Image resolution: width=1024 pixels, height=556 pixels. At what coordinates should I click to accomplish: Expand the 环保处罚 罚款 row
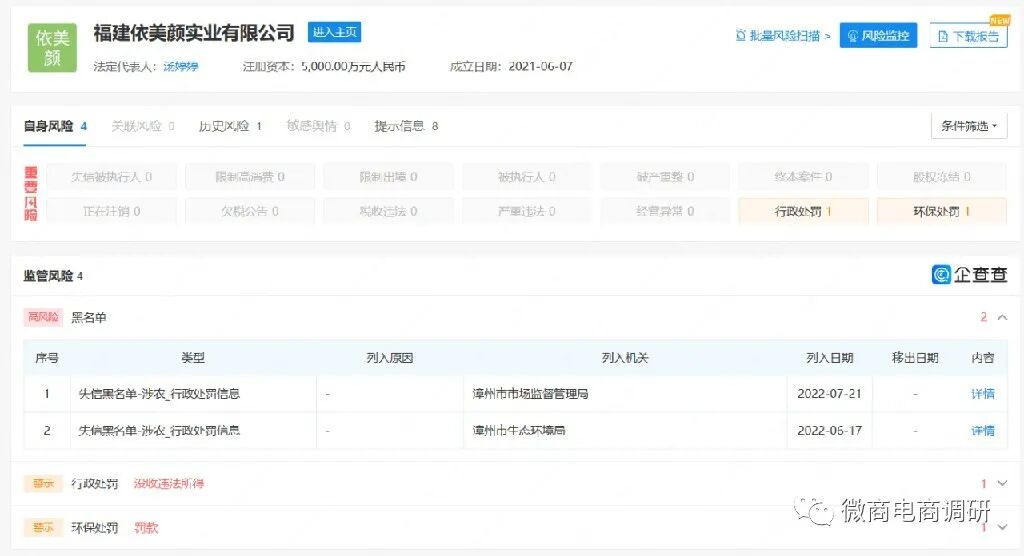pyautogui.click(x=1002, y=527)
